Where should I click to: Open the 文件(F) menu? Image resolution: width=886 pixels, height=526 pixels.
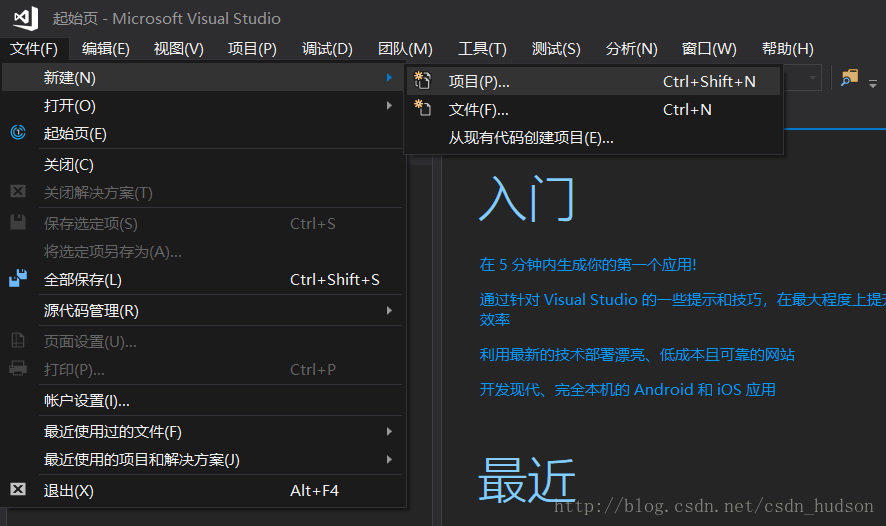pos(34,49)
